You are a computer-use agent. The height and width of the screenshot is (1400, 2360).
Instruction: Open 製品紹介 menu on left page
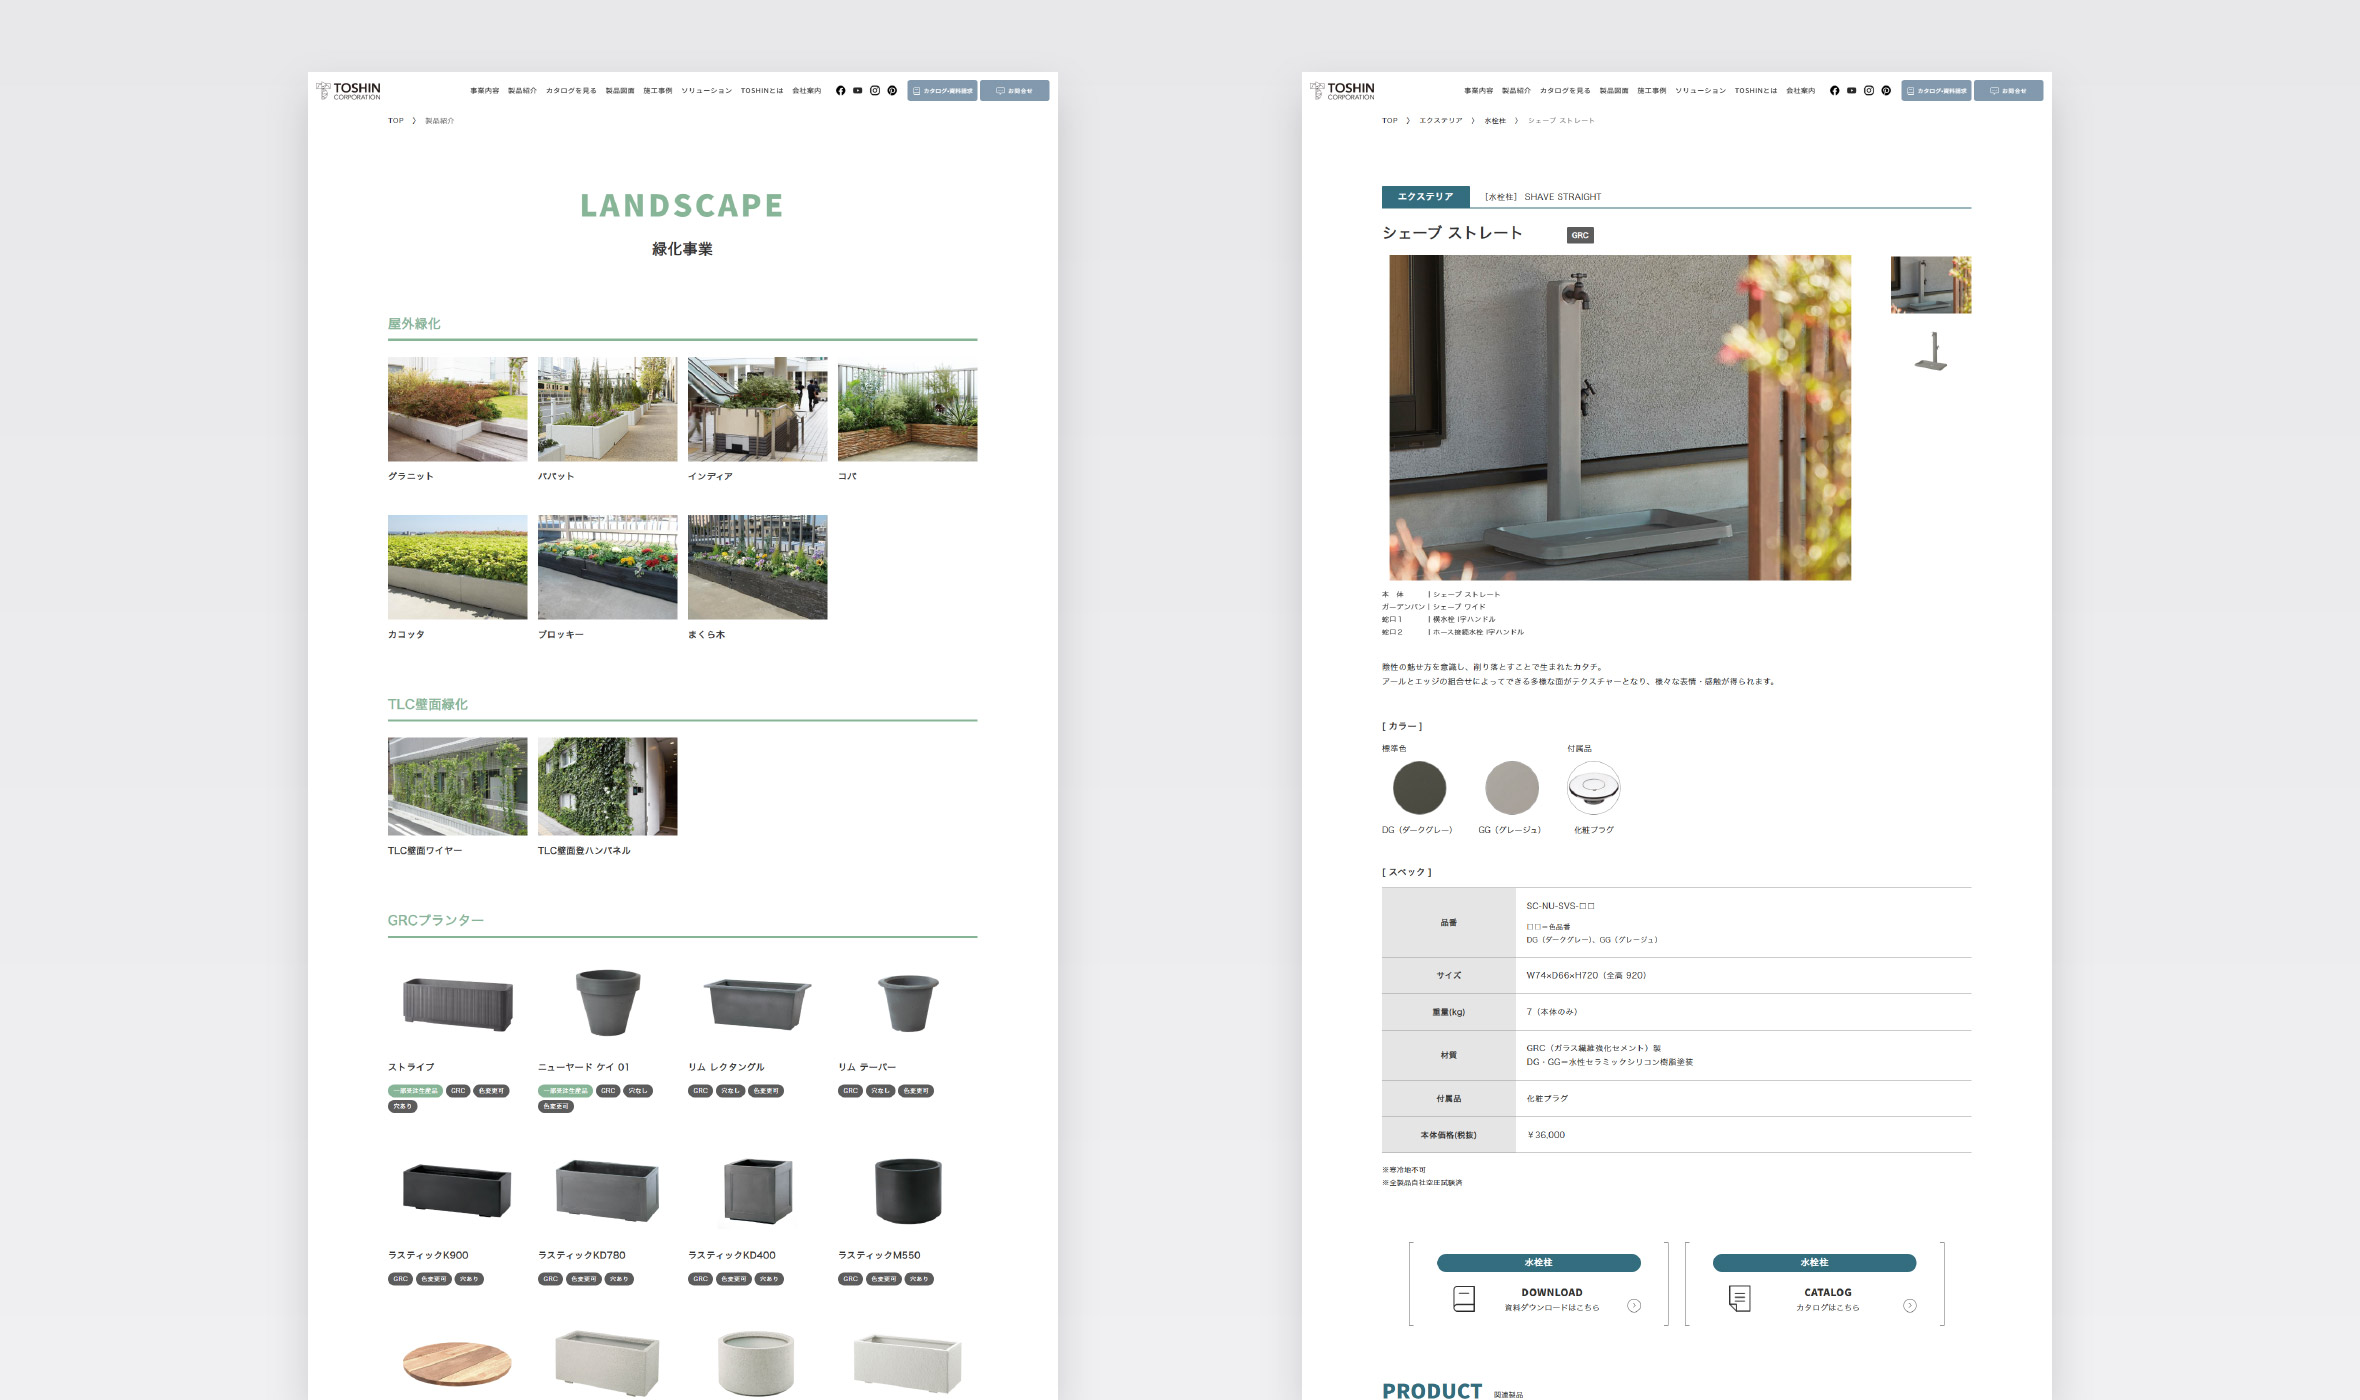522,91
